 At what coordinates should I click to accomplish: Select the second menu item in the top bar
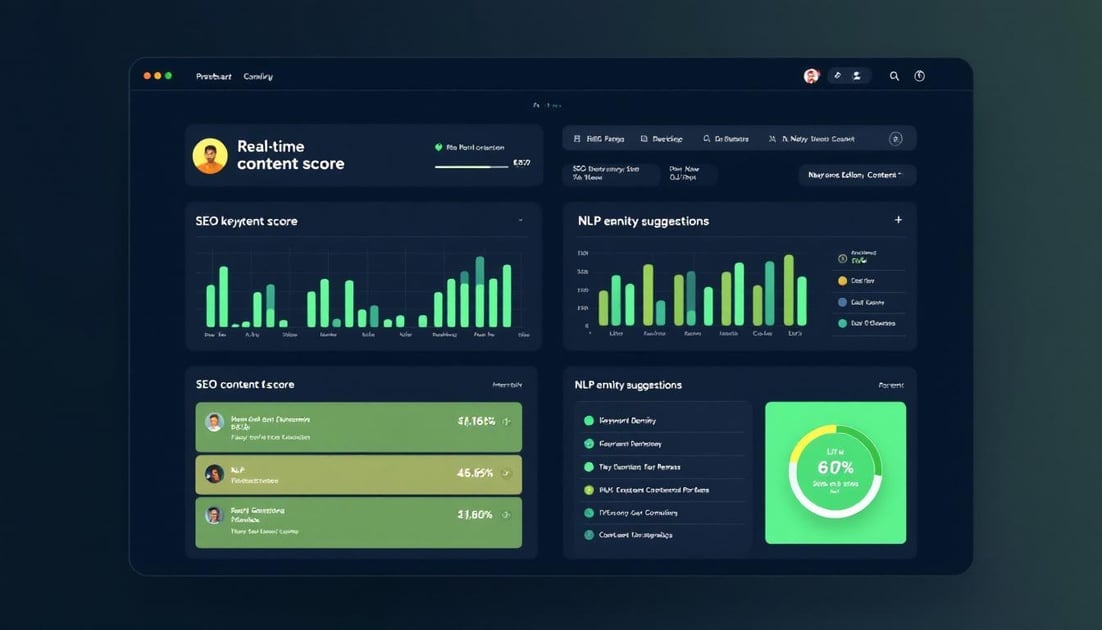tap(258, 76)
